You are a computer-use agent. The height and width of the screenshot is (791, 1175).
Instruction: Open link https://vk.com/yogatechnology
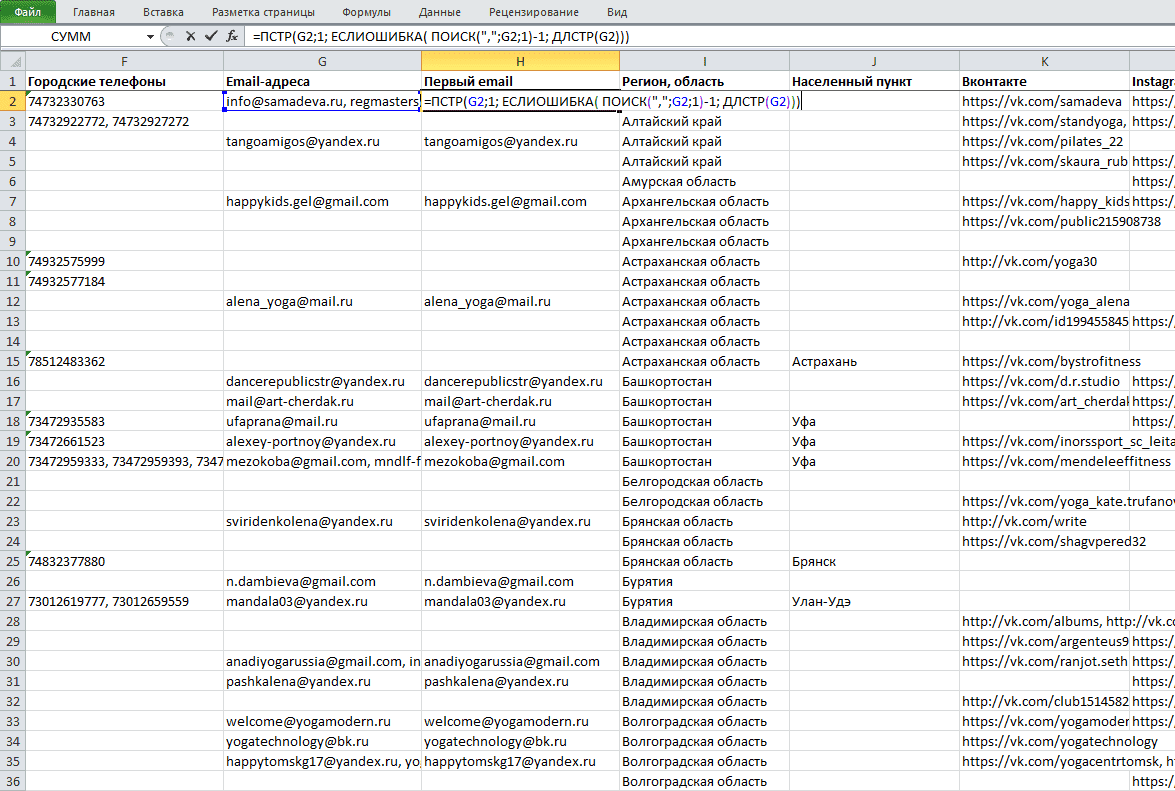pyautogui.click(x=1060, y=742)
